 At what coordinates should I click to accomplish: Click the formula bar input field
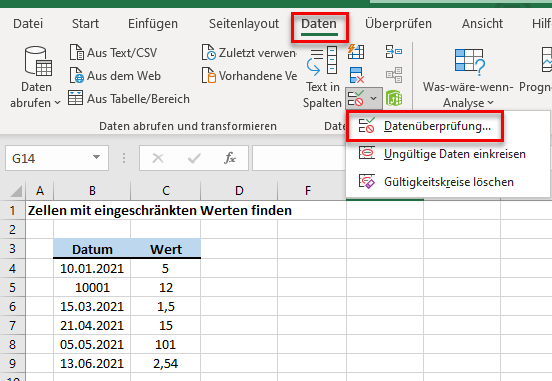coord(299,158)
